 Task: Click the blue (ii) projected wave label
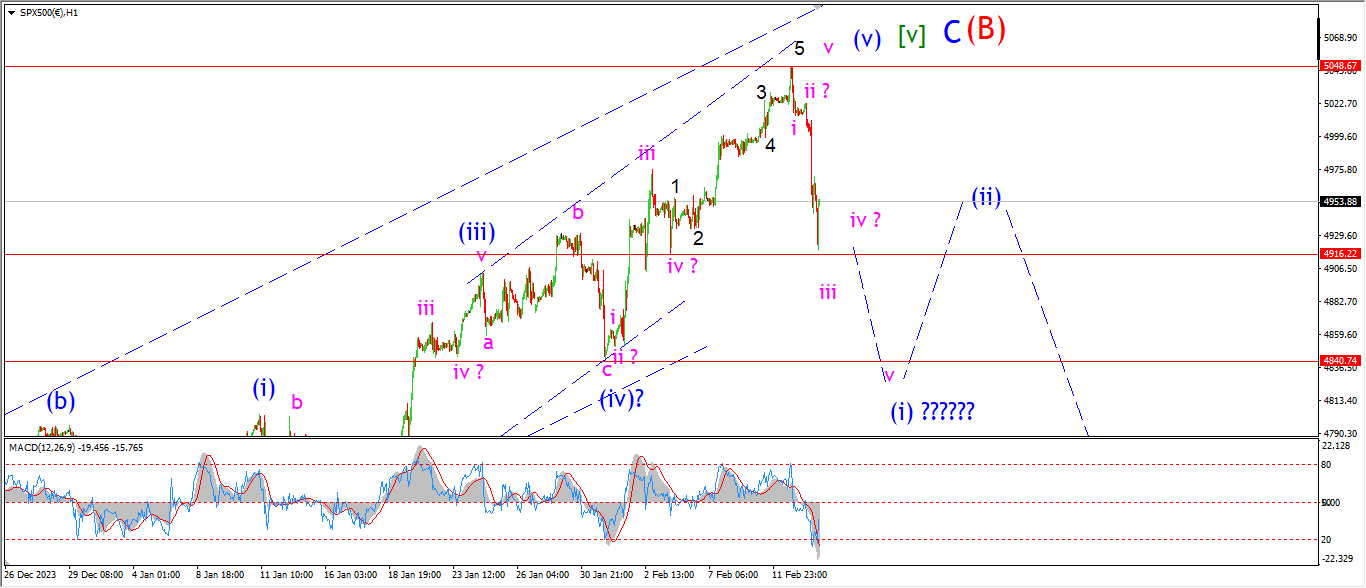(x=986, y=196)
